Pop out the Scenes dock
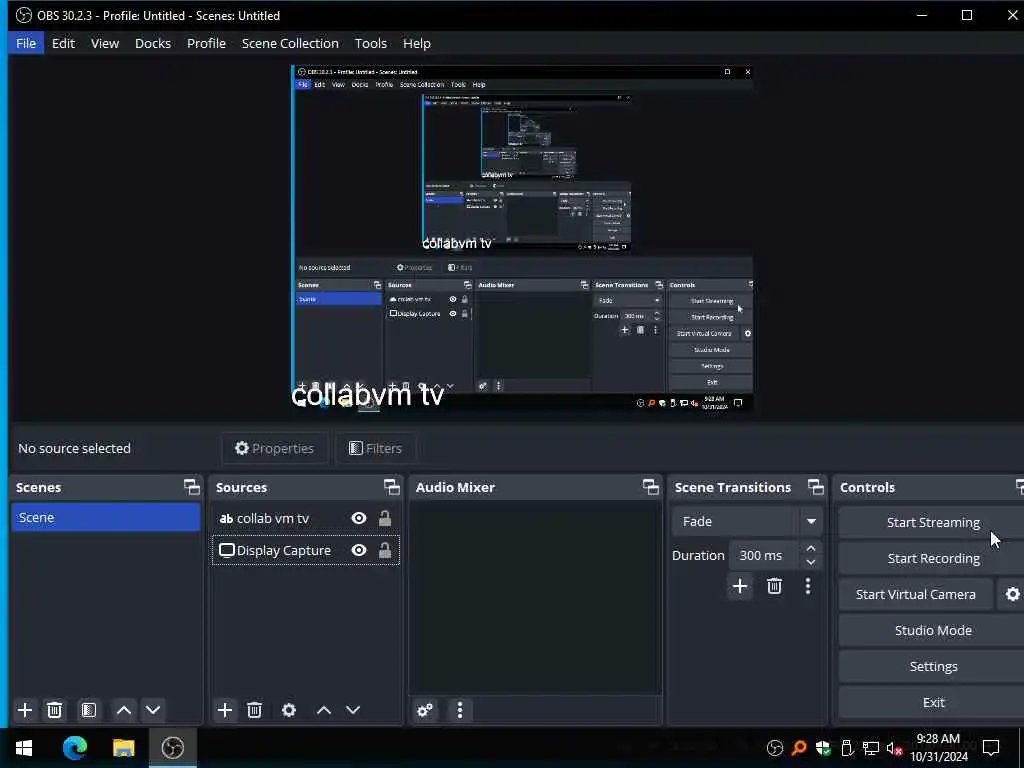The image size is (1024, 768). (191, 487)
